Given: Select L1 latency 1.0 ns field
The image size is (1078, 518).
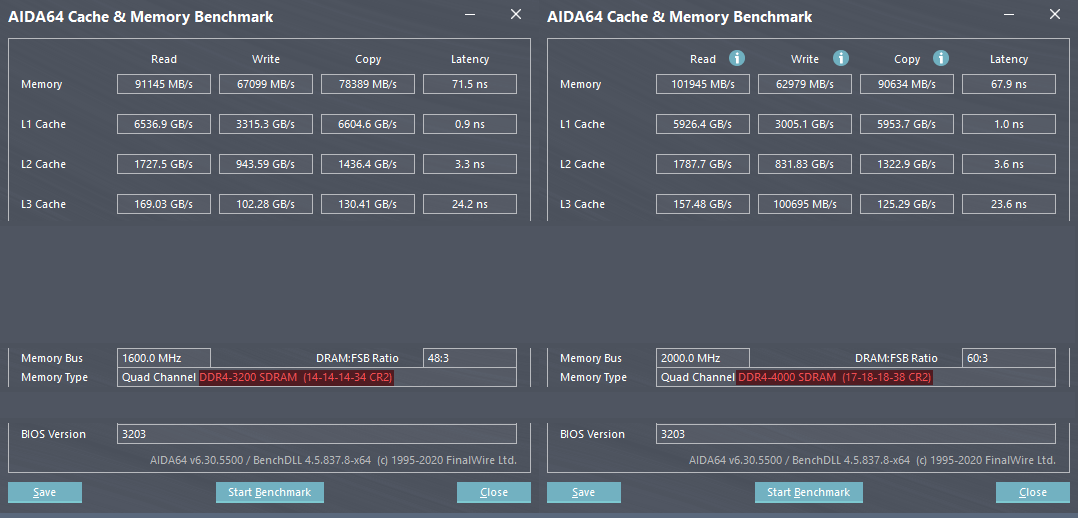Looking at the screenshot, I should click(1009, 125).
